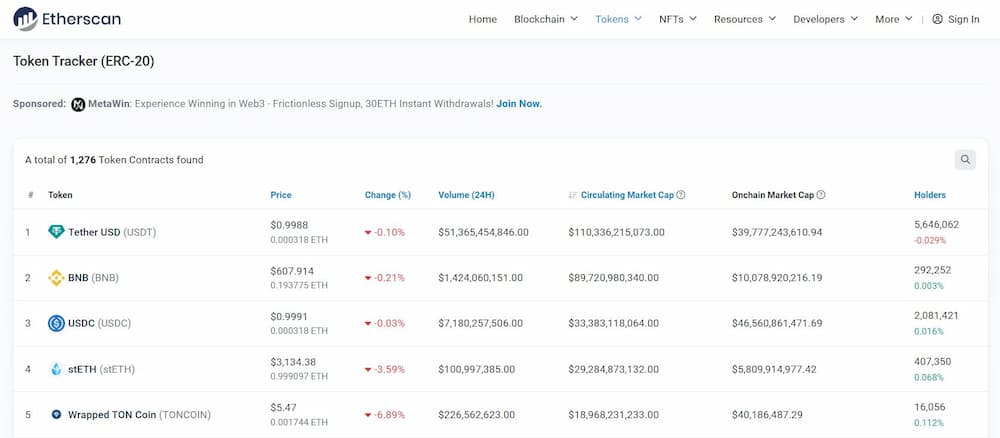Open the USDC (USDC) token page
The image size is (1000, 438).
point(99,323)
